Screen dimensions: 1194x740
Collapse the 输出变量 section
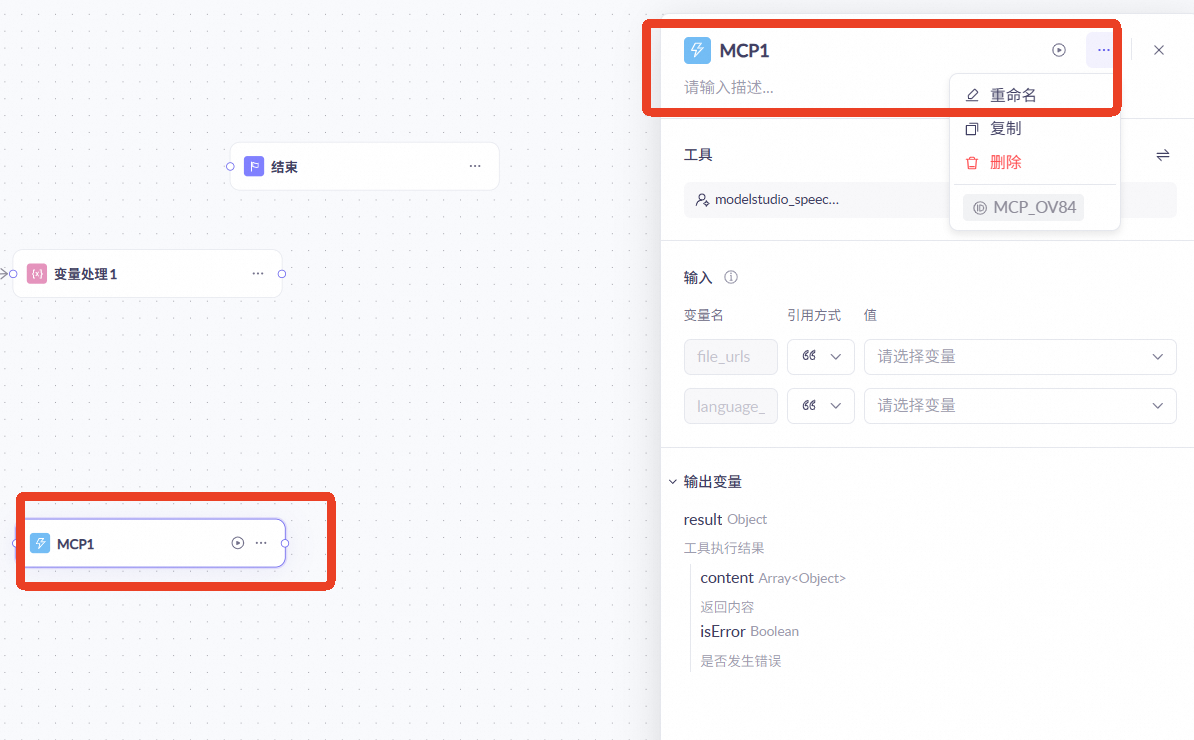pyautogui.click(x=673, y=482)
